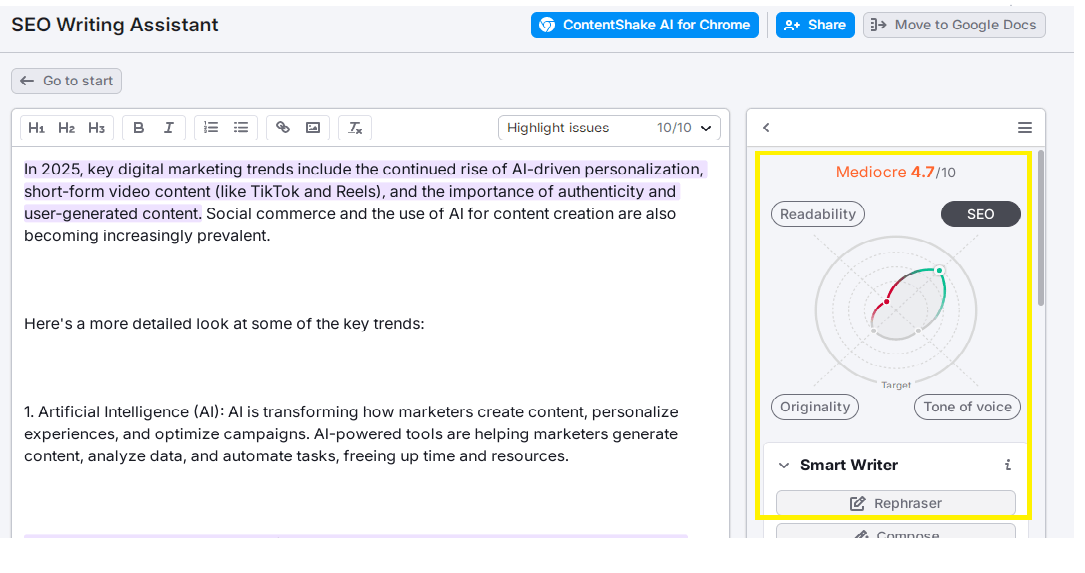
Task: Share the document
Action: (815, 25)
